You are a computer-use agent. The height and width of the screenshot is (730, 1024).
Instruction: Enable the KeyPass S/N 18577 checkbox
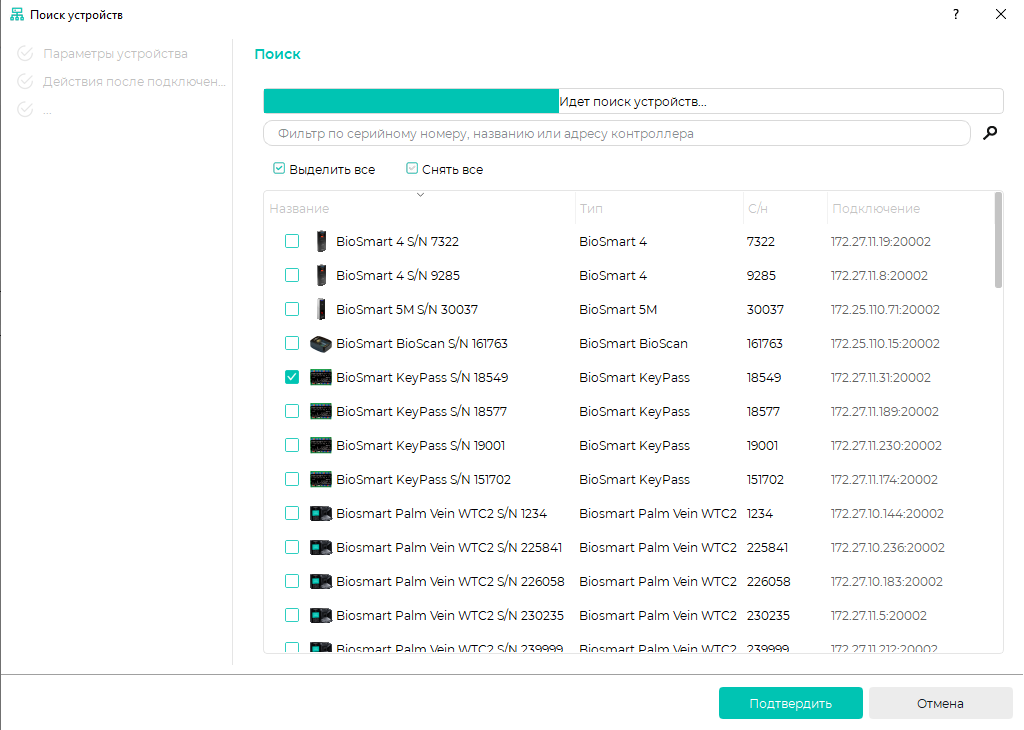(292, 411)
